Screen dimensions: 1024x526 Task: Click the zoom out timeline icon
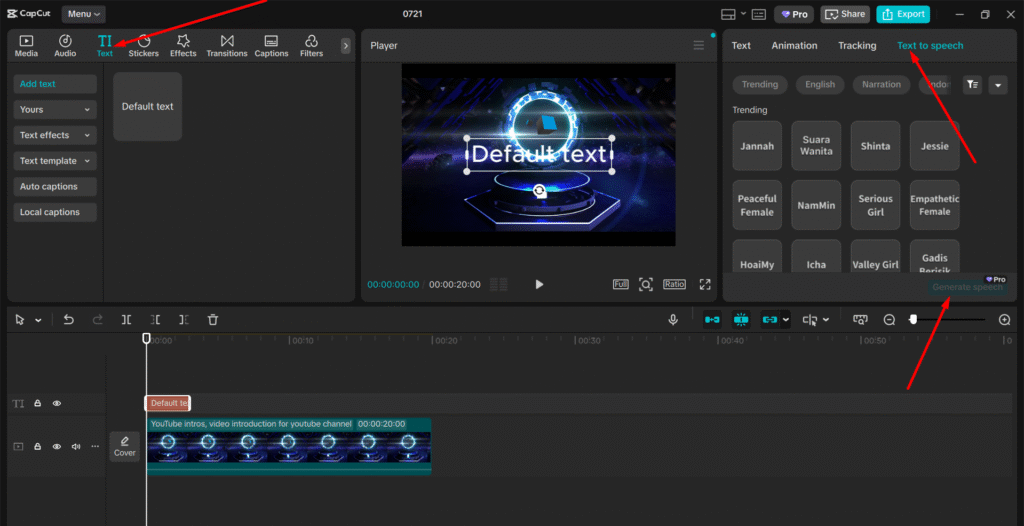click(x=889, y=320)
